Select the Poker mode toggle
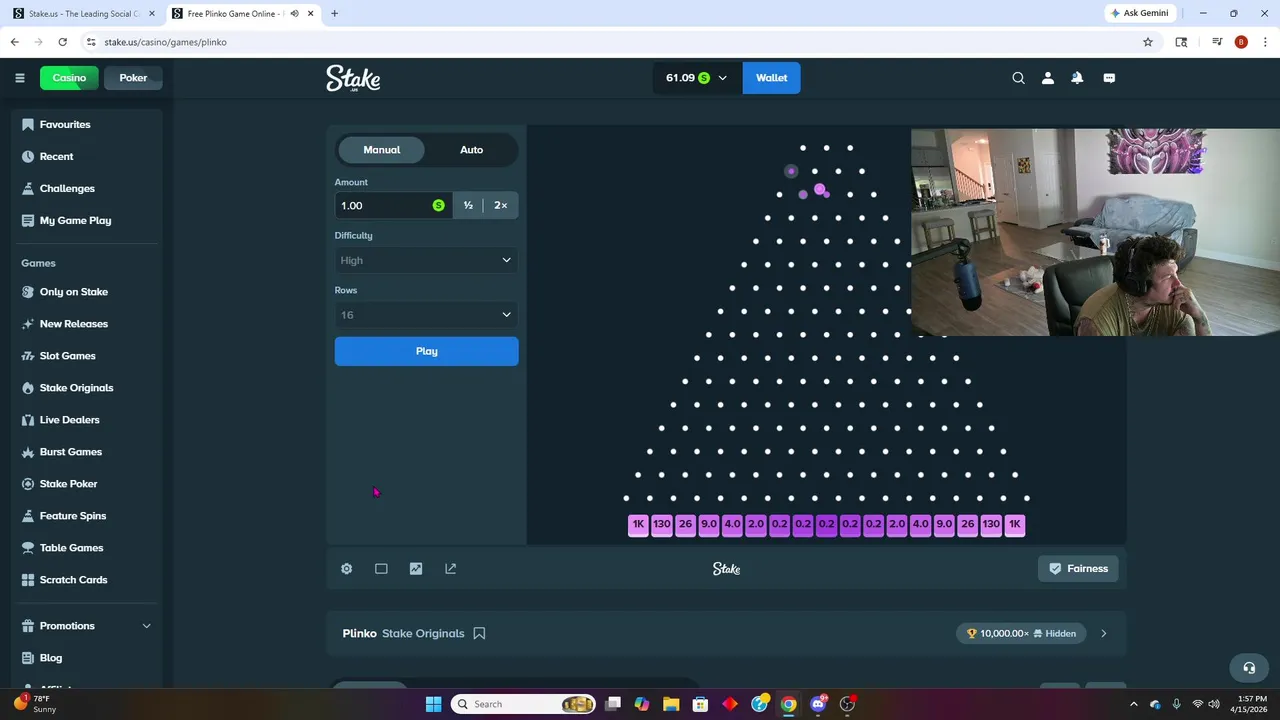 133,78
